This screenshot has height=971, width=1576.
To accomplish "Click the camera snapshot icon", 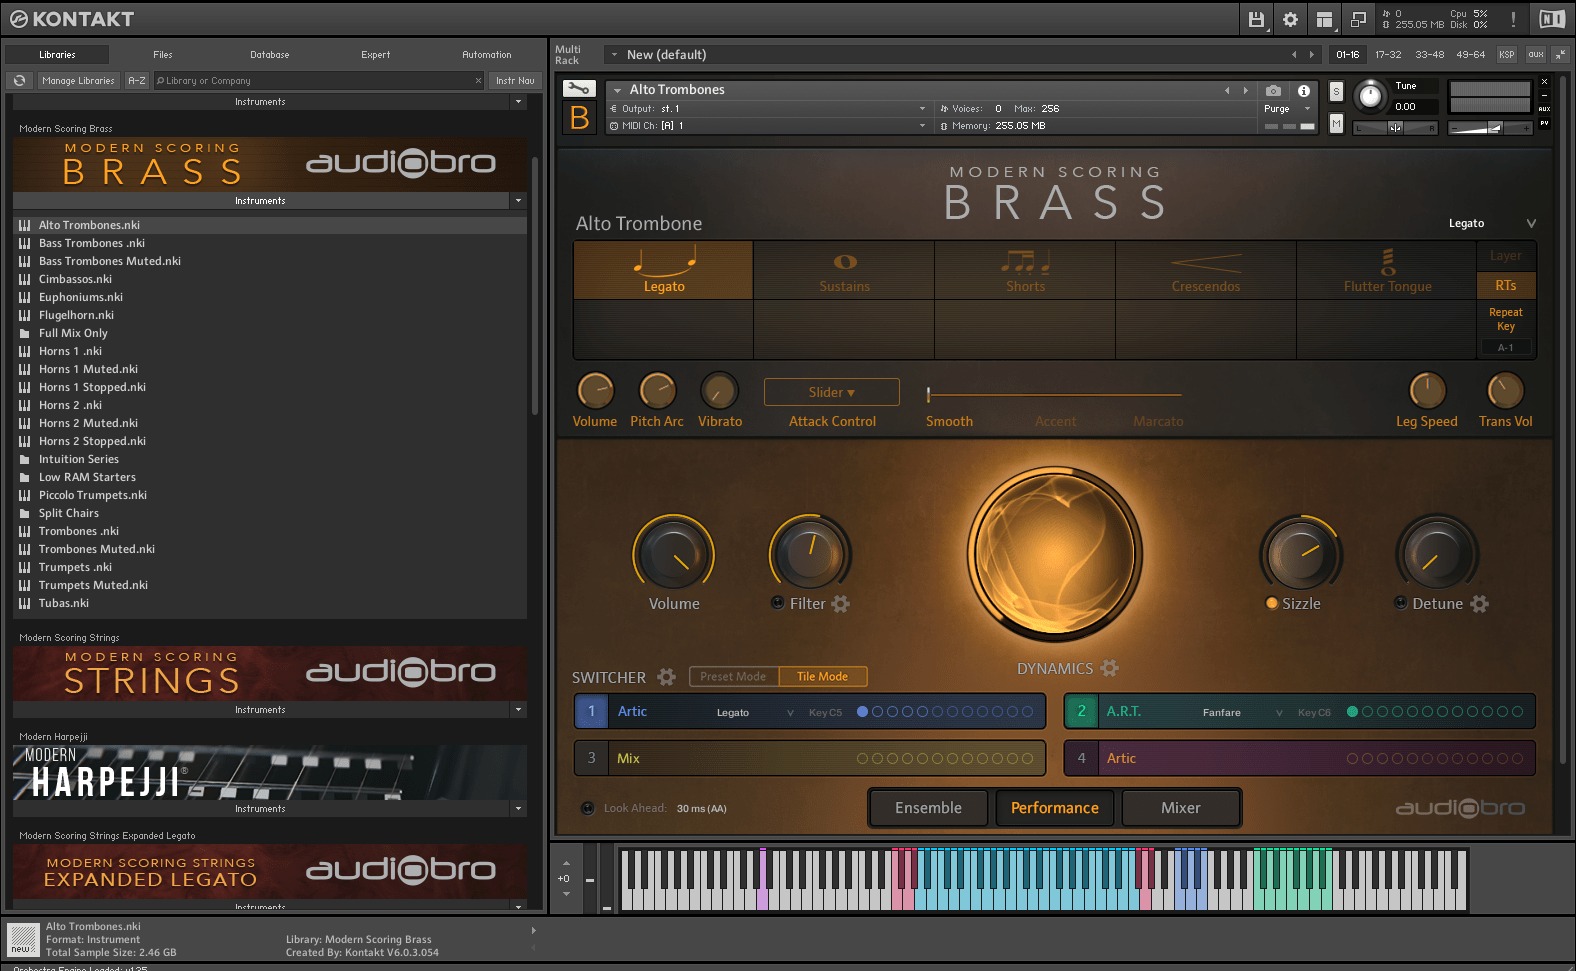I will tap(1272, 90).
